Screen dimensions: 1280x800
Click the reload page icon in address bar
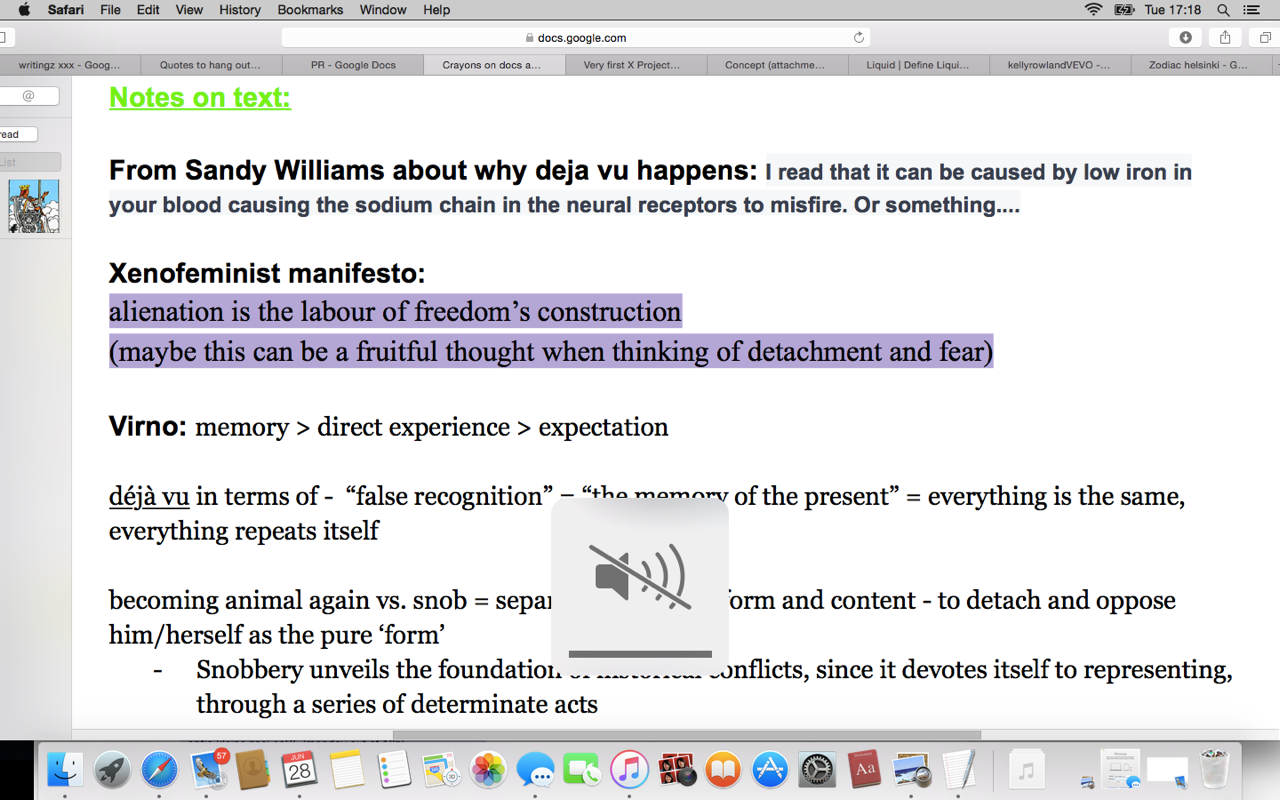point(858,38)
